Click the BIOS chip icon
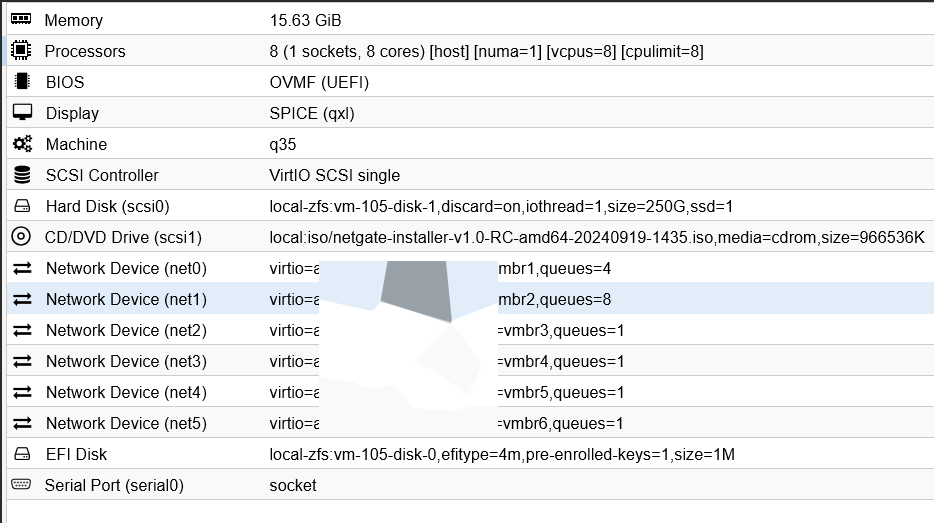Viewport: 934px width, 523px height. [22, 82]
